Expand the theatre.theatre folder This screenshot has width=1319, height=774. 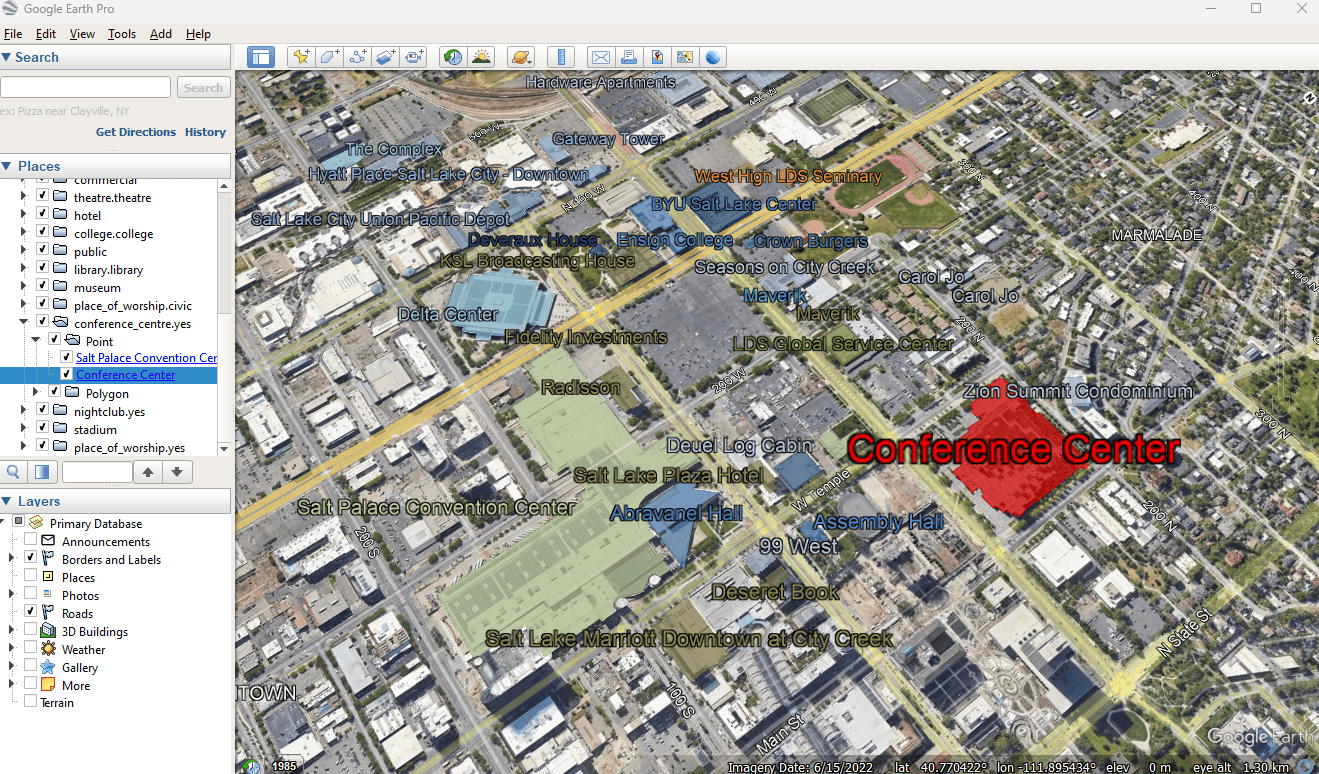coord(24,197)
